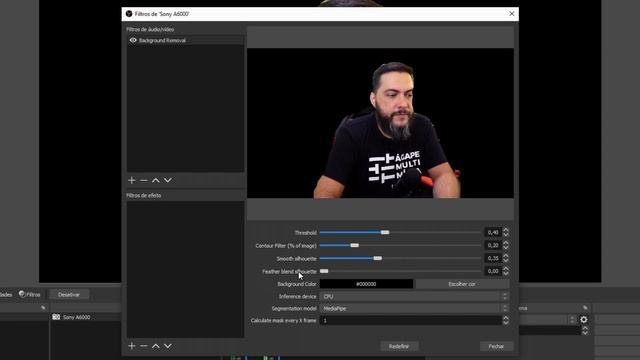This screenshot has height=360, width=640.
Task: Remove the selected audio/video filter with minus
Action: coord(144,180)
